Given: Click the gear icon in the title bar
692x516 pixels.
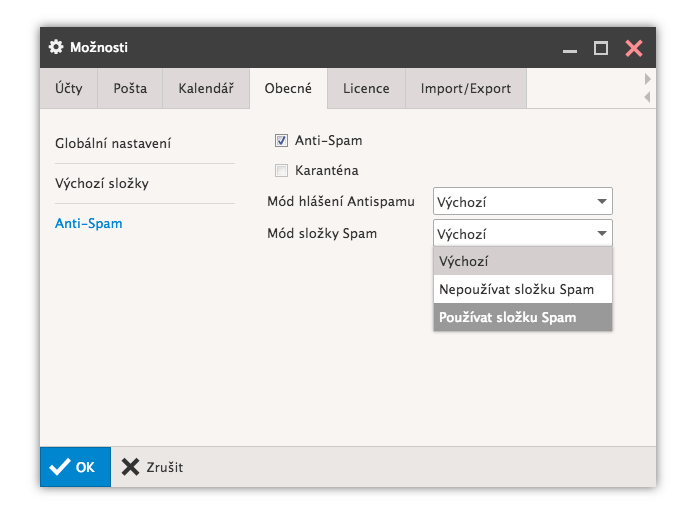Looking at the screenshot, I should point(56,47).
